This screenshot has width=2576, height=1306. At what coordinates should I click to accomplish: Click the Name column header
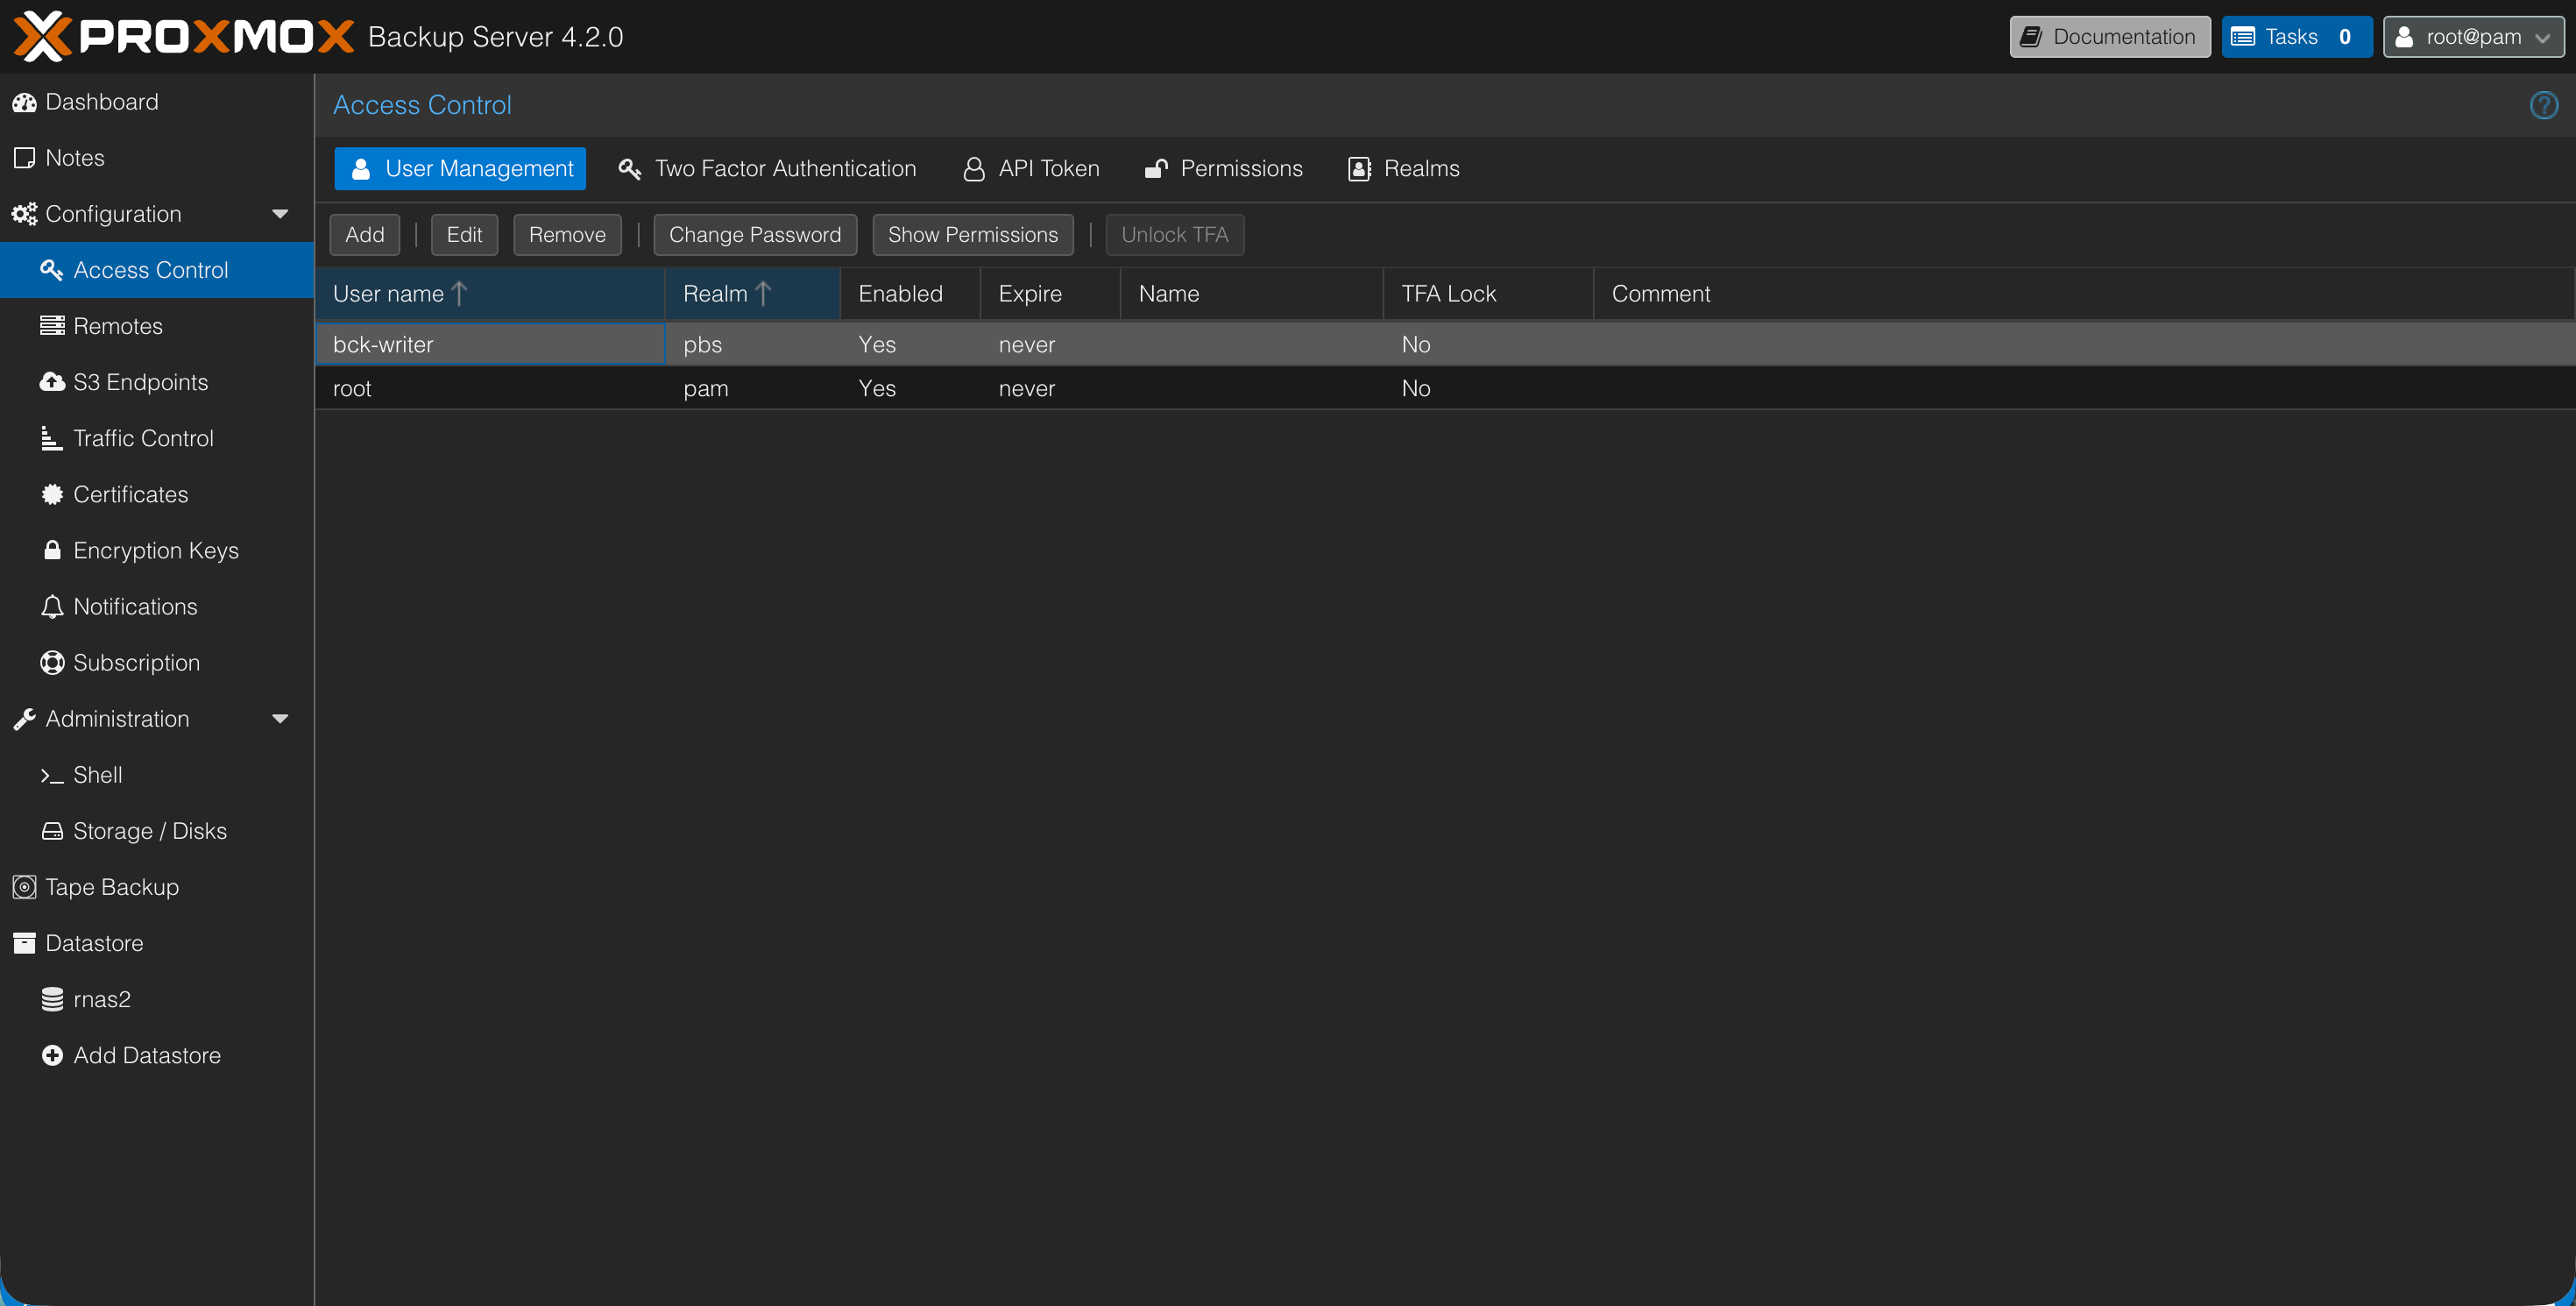click(1252, 294)
